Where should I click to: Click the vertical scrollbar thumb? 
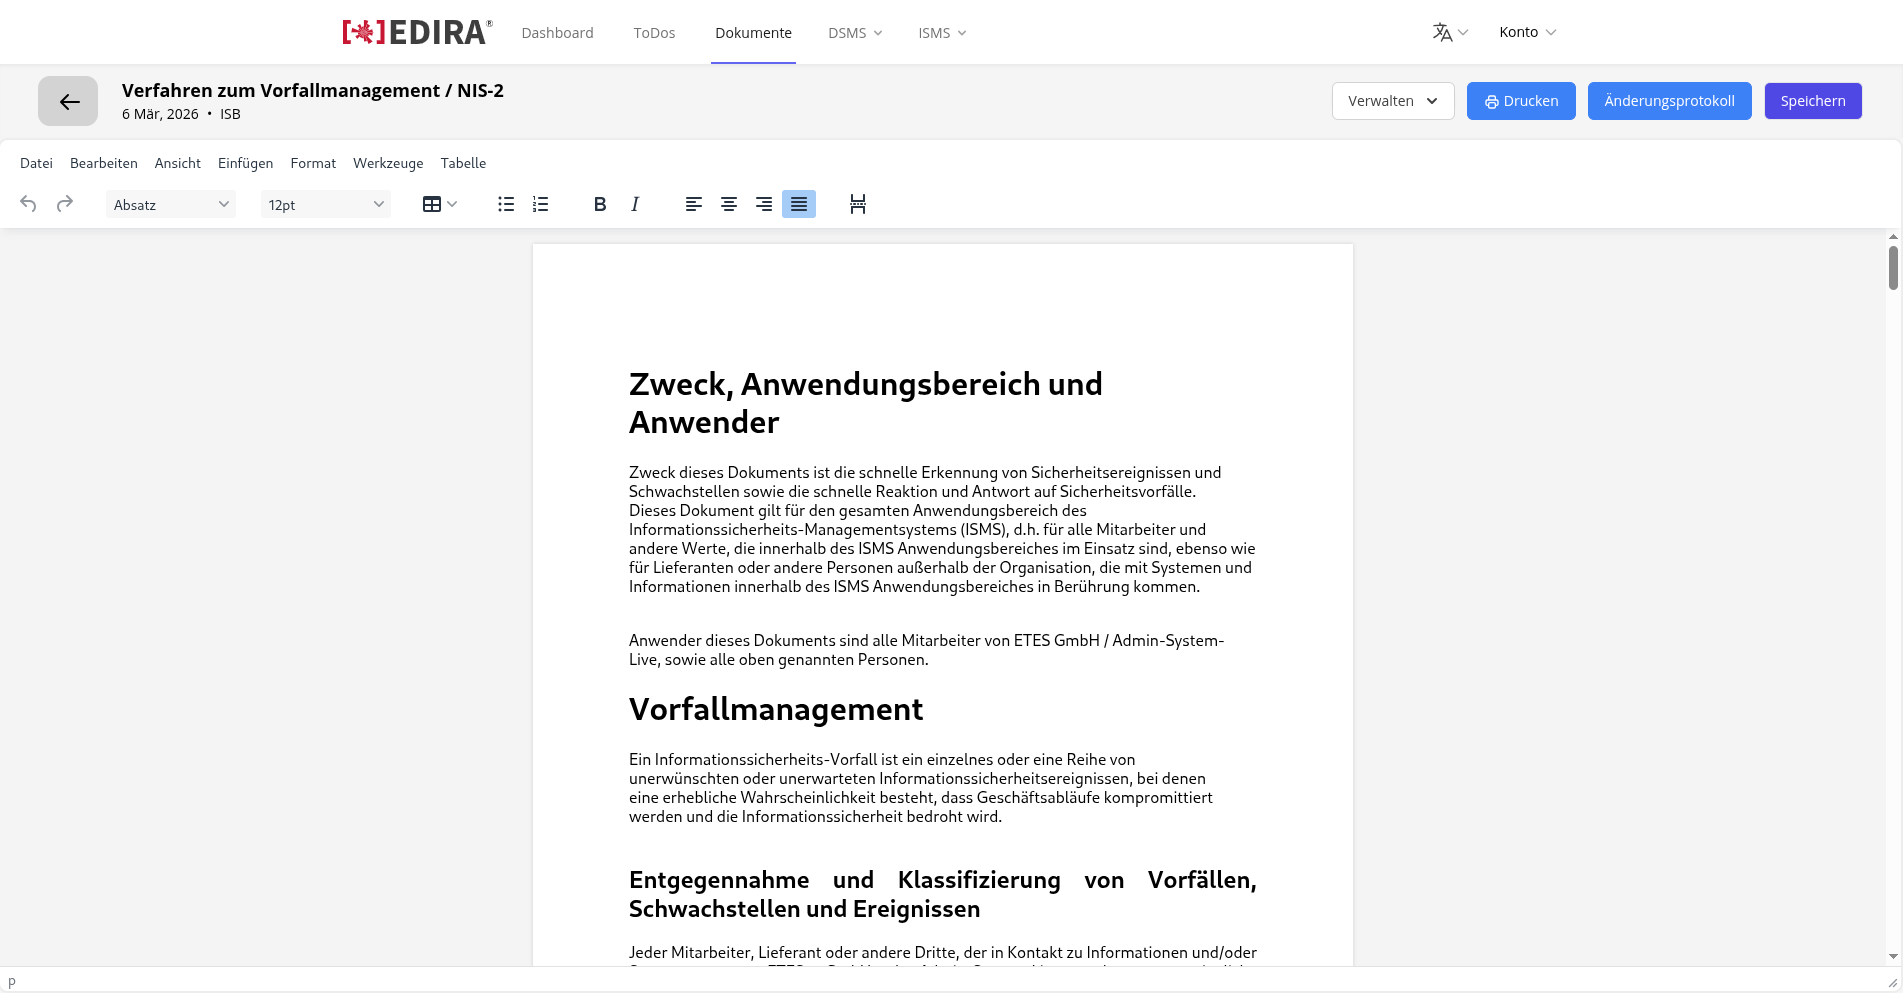(x=1893, y=268)
